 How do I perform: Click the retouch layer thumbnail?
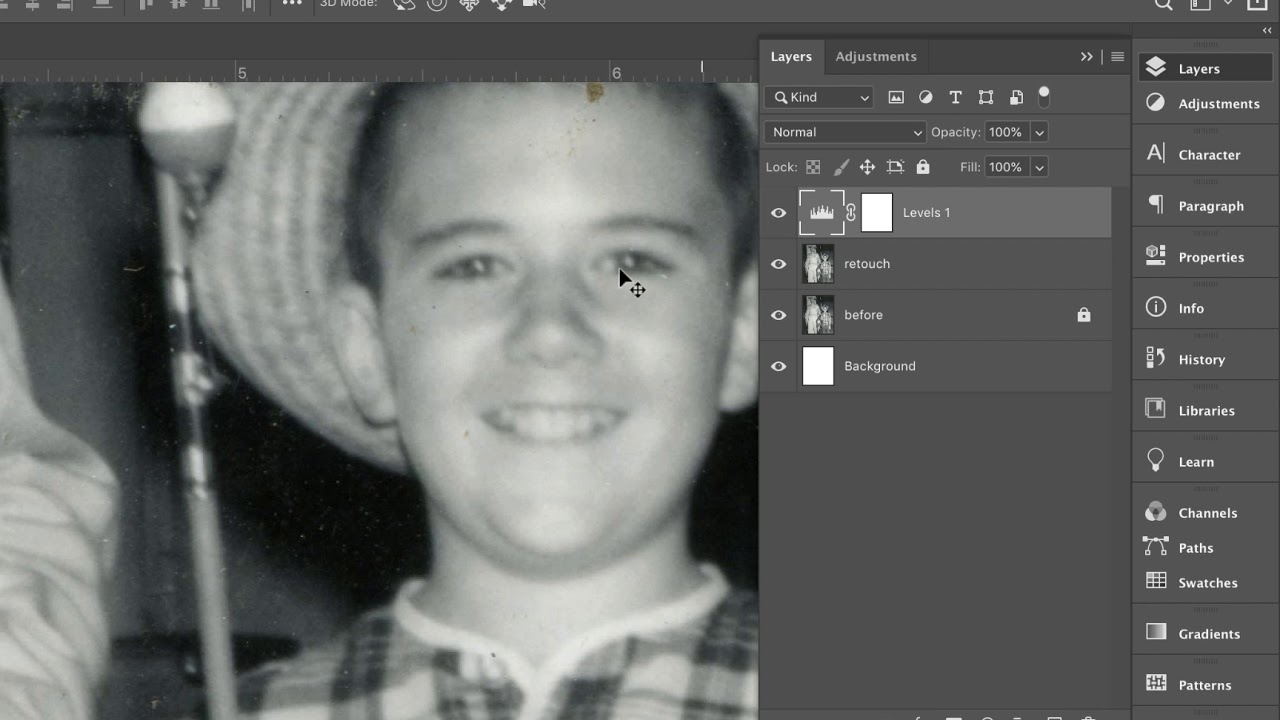818,264
